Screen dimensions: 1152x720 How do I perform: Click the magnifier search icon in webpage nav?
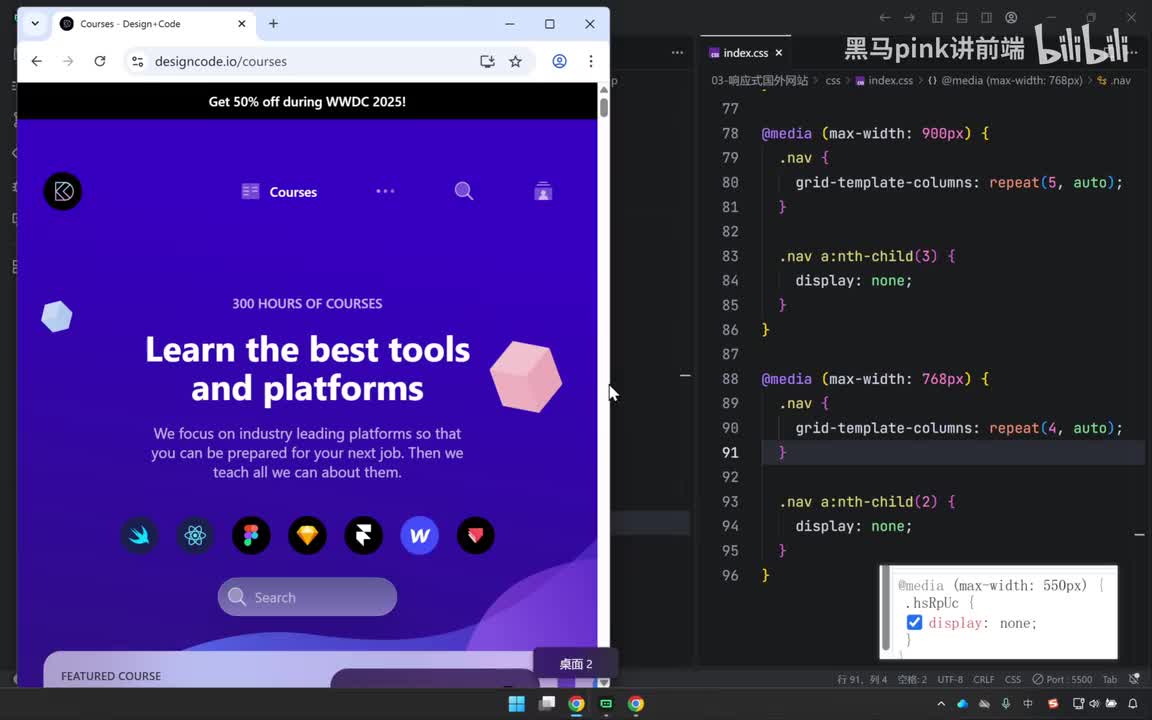[464, 191]
